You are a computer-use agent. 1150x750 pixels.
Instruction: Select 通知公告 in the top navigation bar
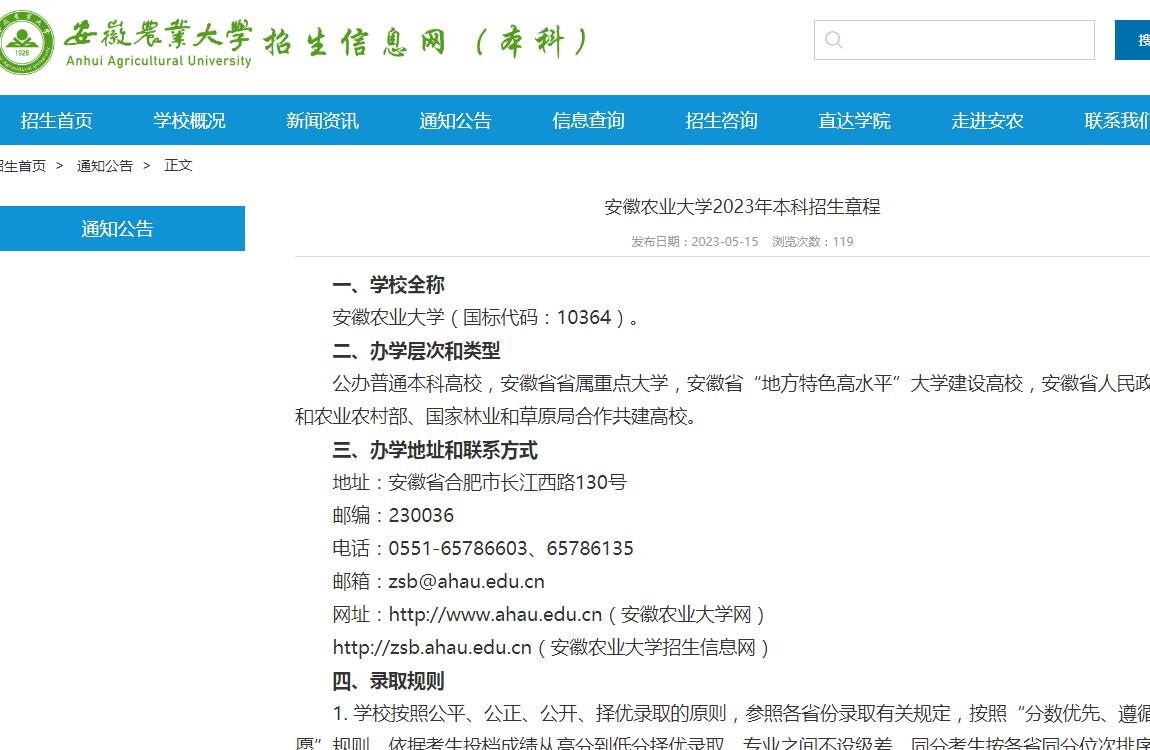455,120
